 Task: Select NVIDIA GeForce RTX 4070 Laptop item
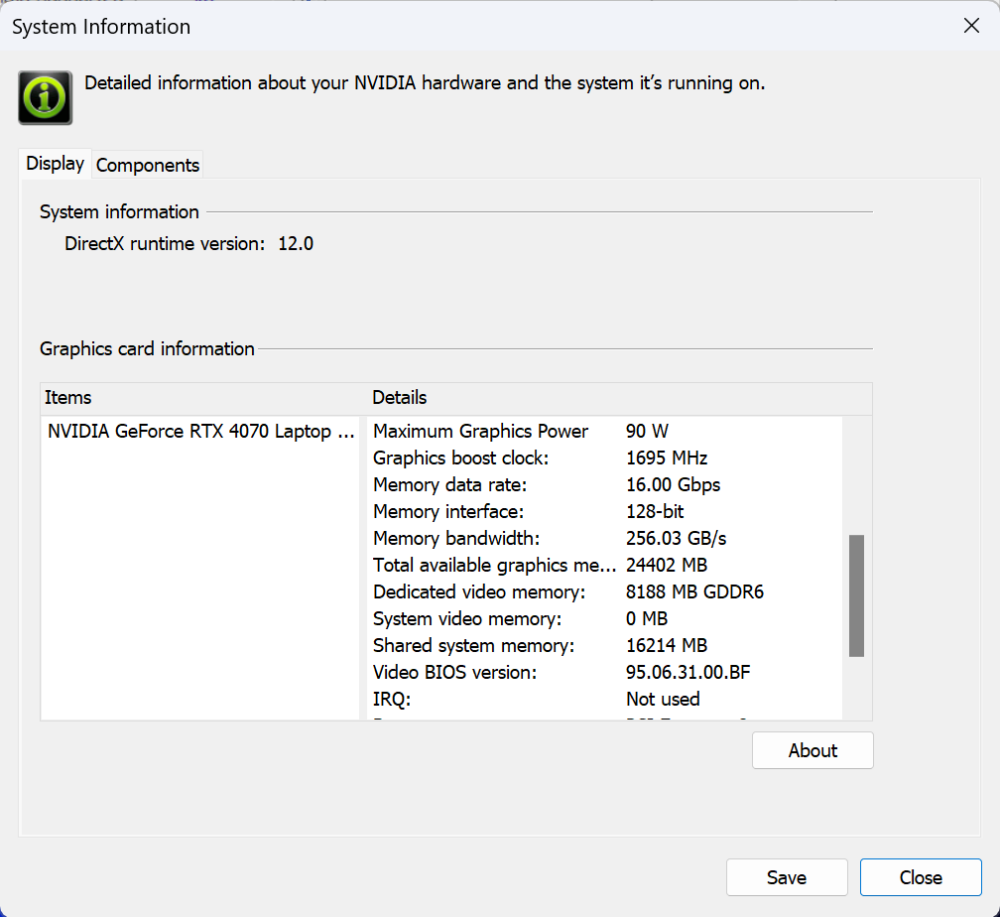(201, 432)
